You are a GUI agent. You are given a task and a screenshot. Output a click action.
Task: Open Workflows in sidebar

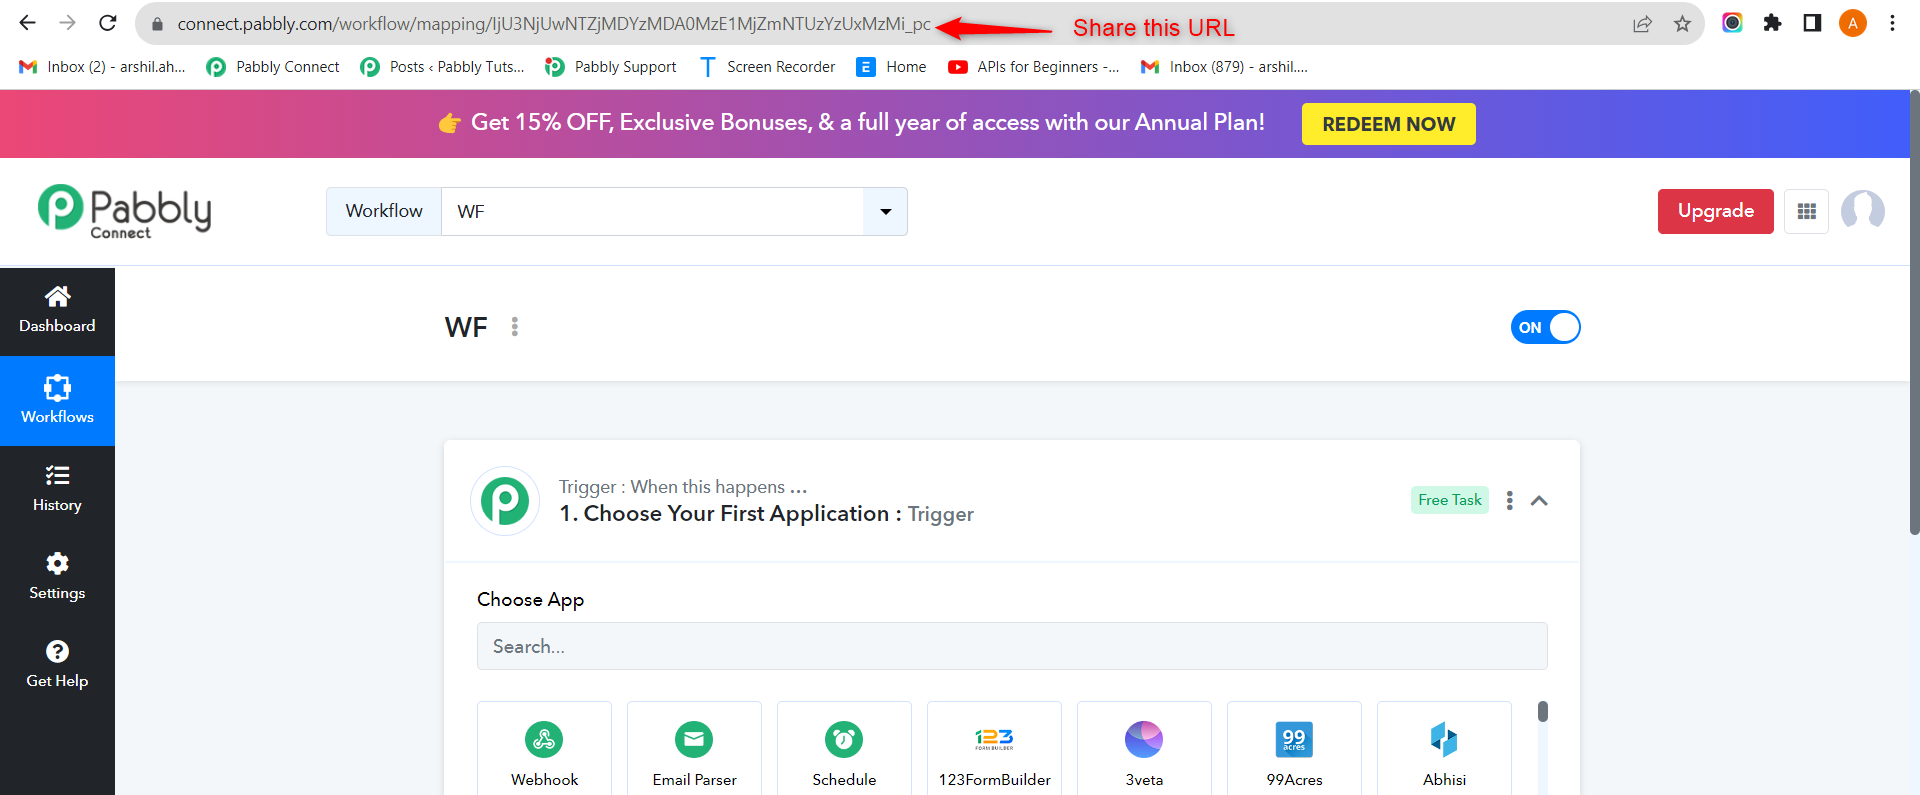point(57,401)
